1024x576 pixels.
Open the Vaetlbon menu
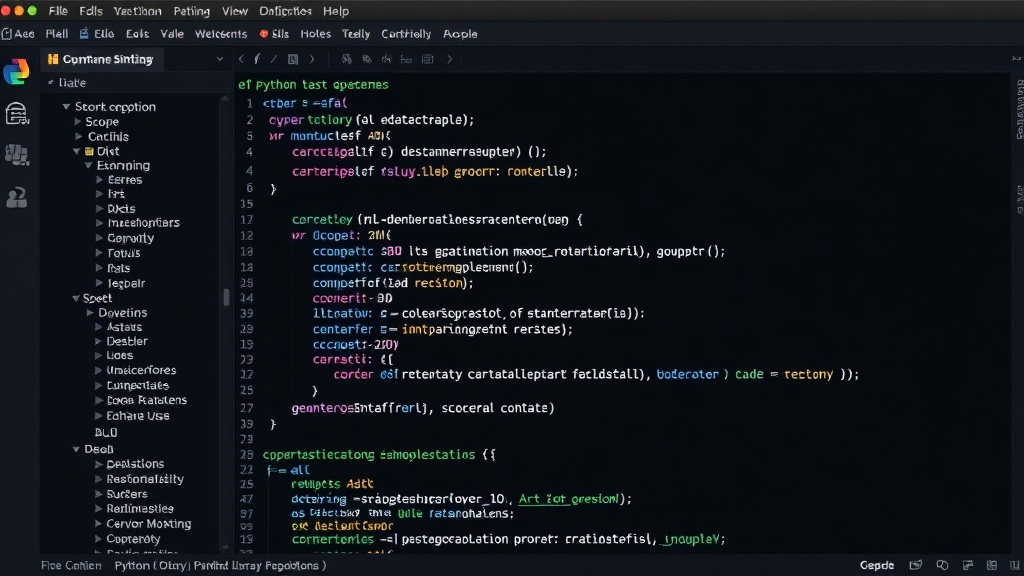coord(137,11)
